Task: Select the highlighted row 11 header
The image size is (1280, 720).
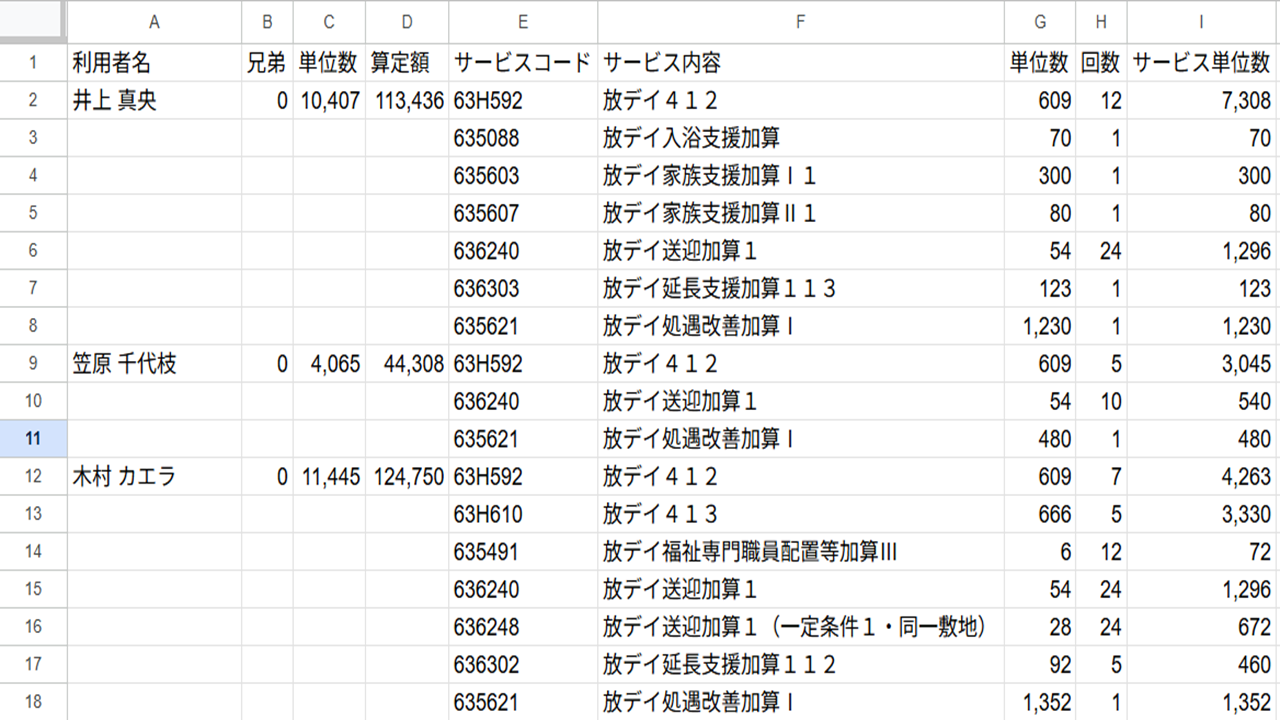Action: click(33, 439)
